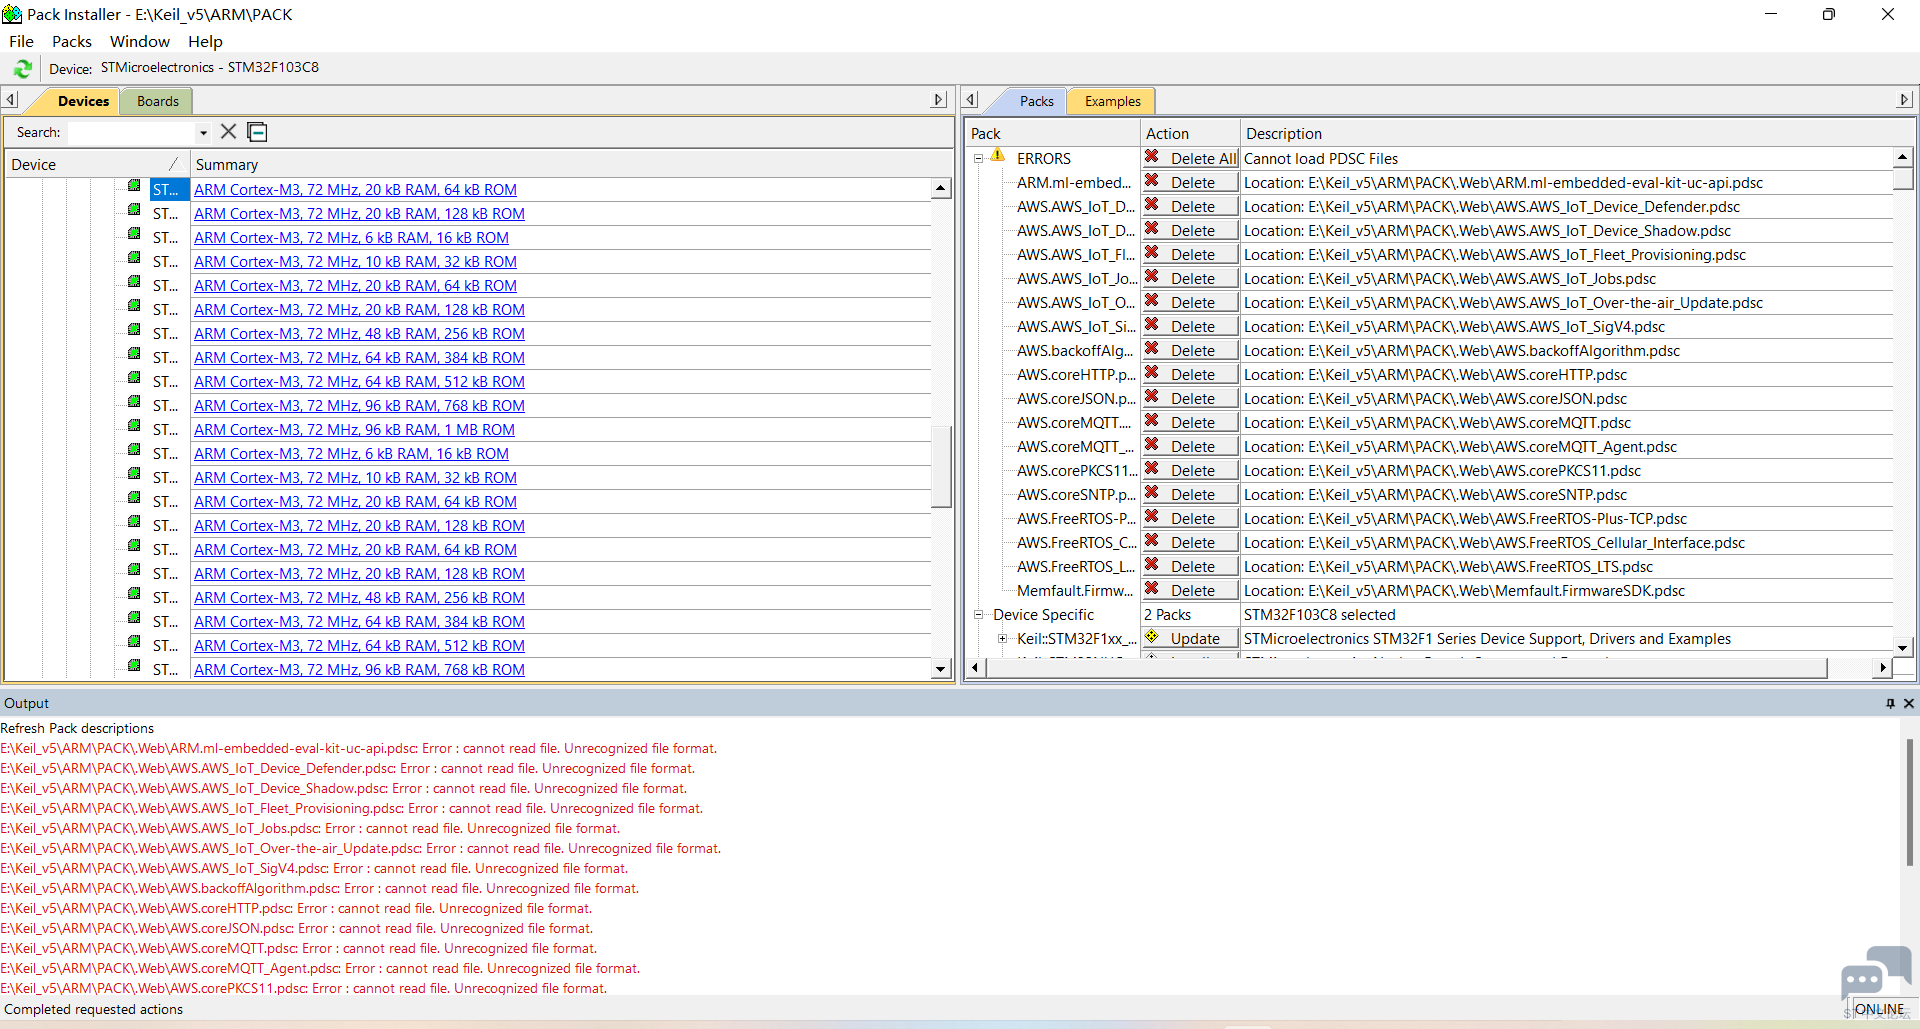
Task: Switch to the Examples tab
Action: tap(1112, 101)
